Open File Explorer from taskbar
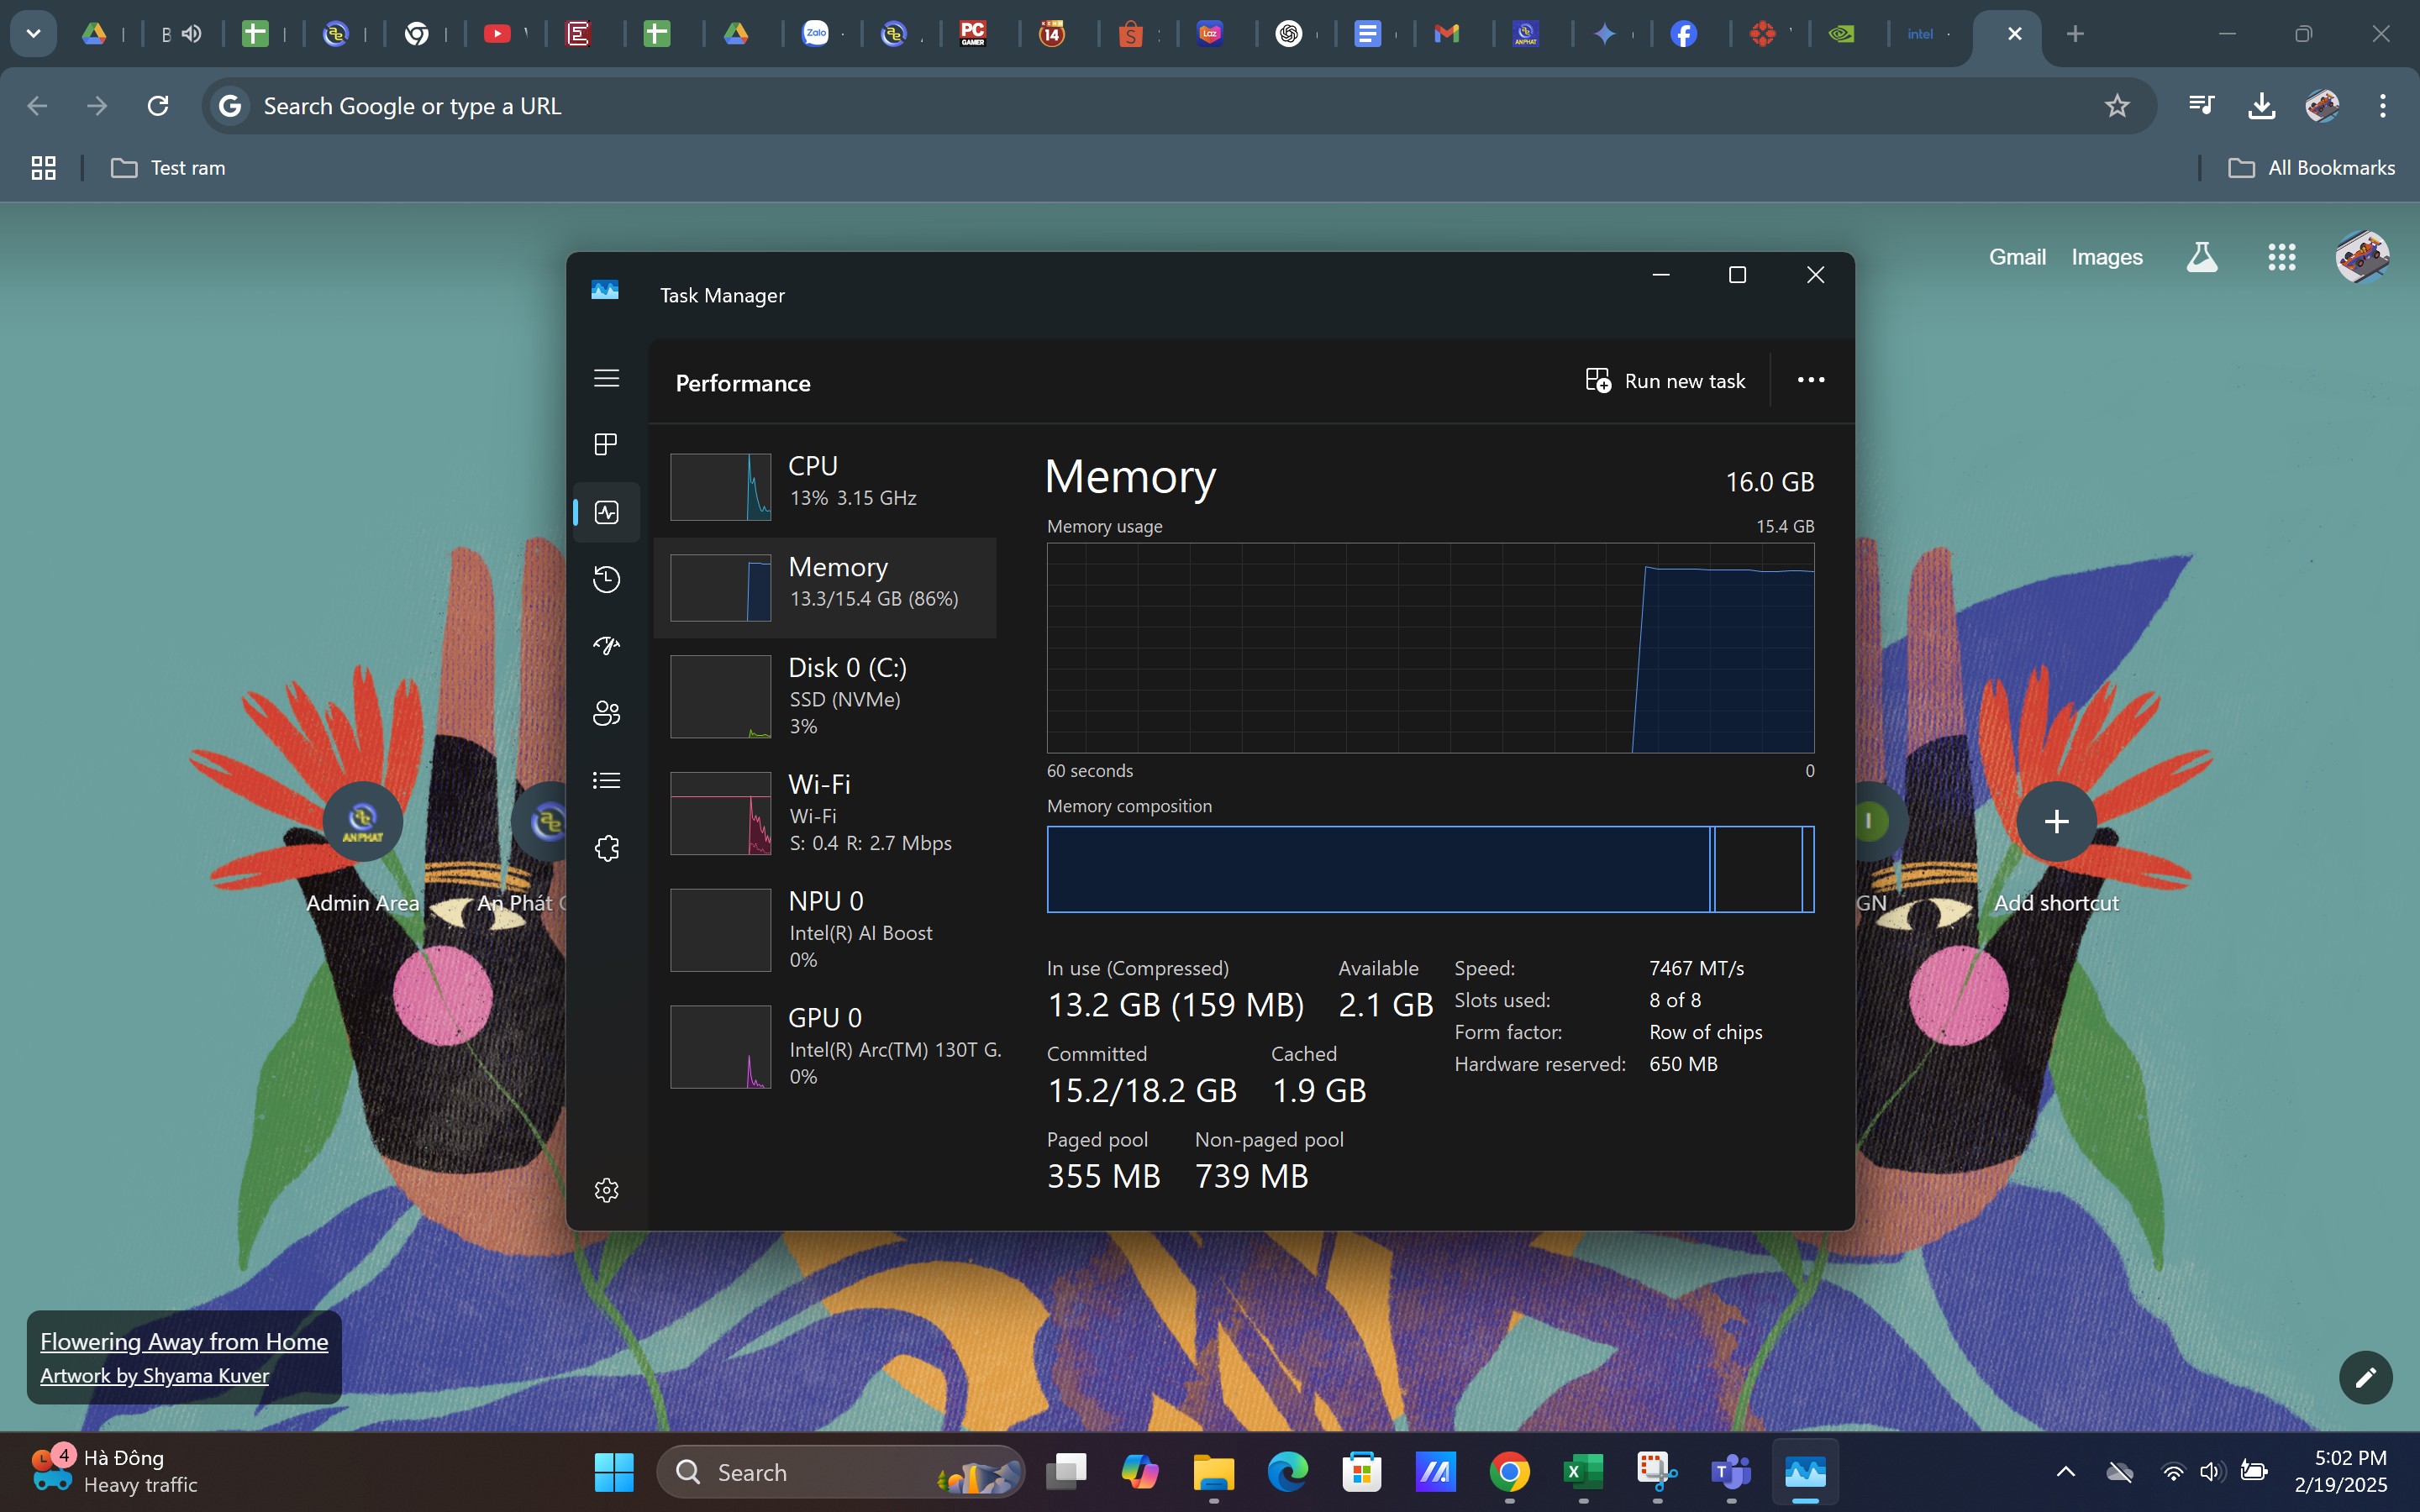The height and width of the screenshot is (1512, 2420). click(x=1214, y=1472)
